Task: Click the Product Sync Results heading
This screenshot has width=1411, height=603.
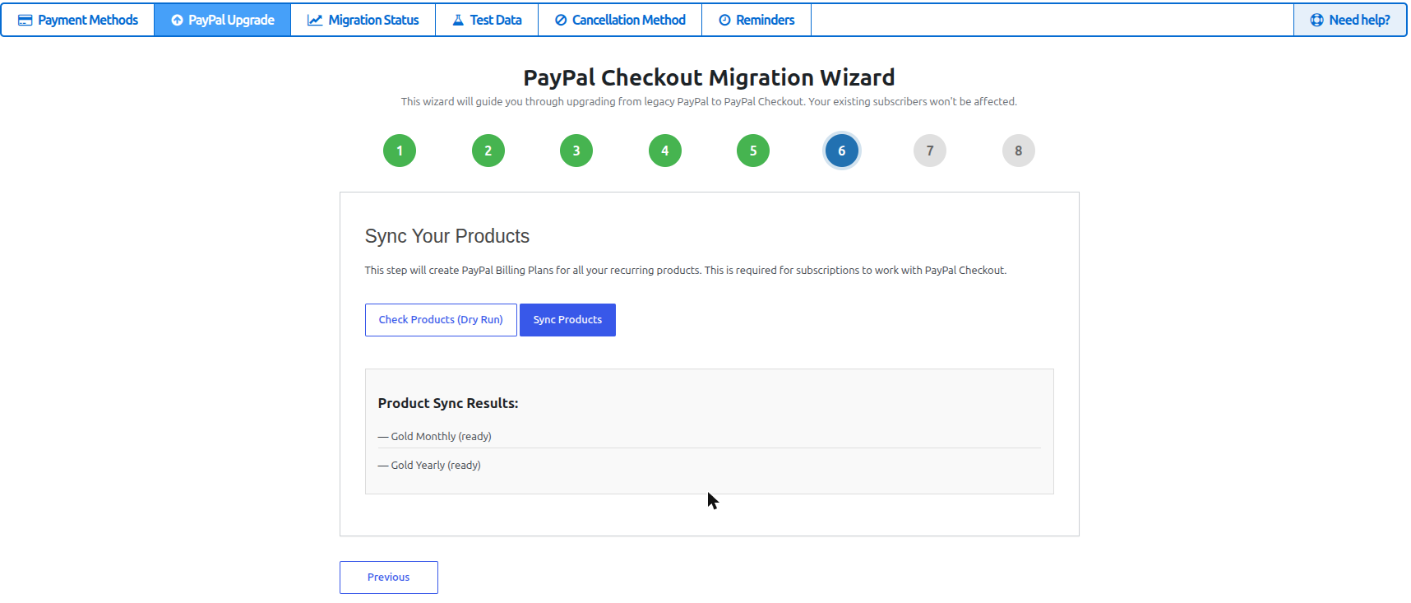Action: 448,403
